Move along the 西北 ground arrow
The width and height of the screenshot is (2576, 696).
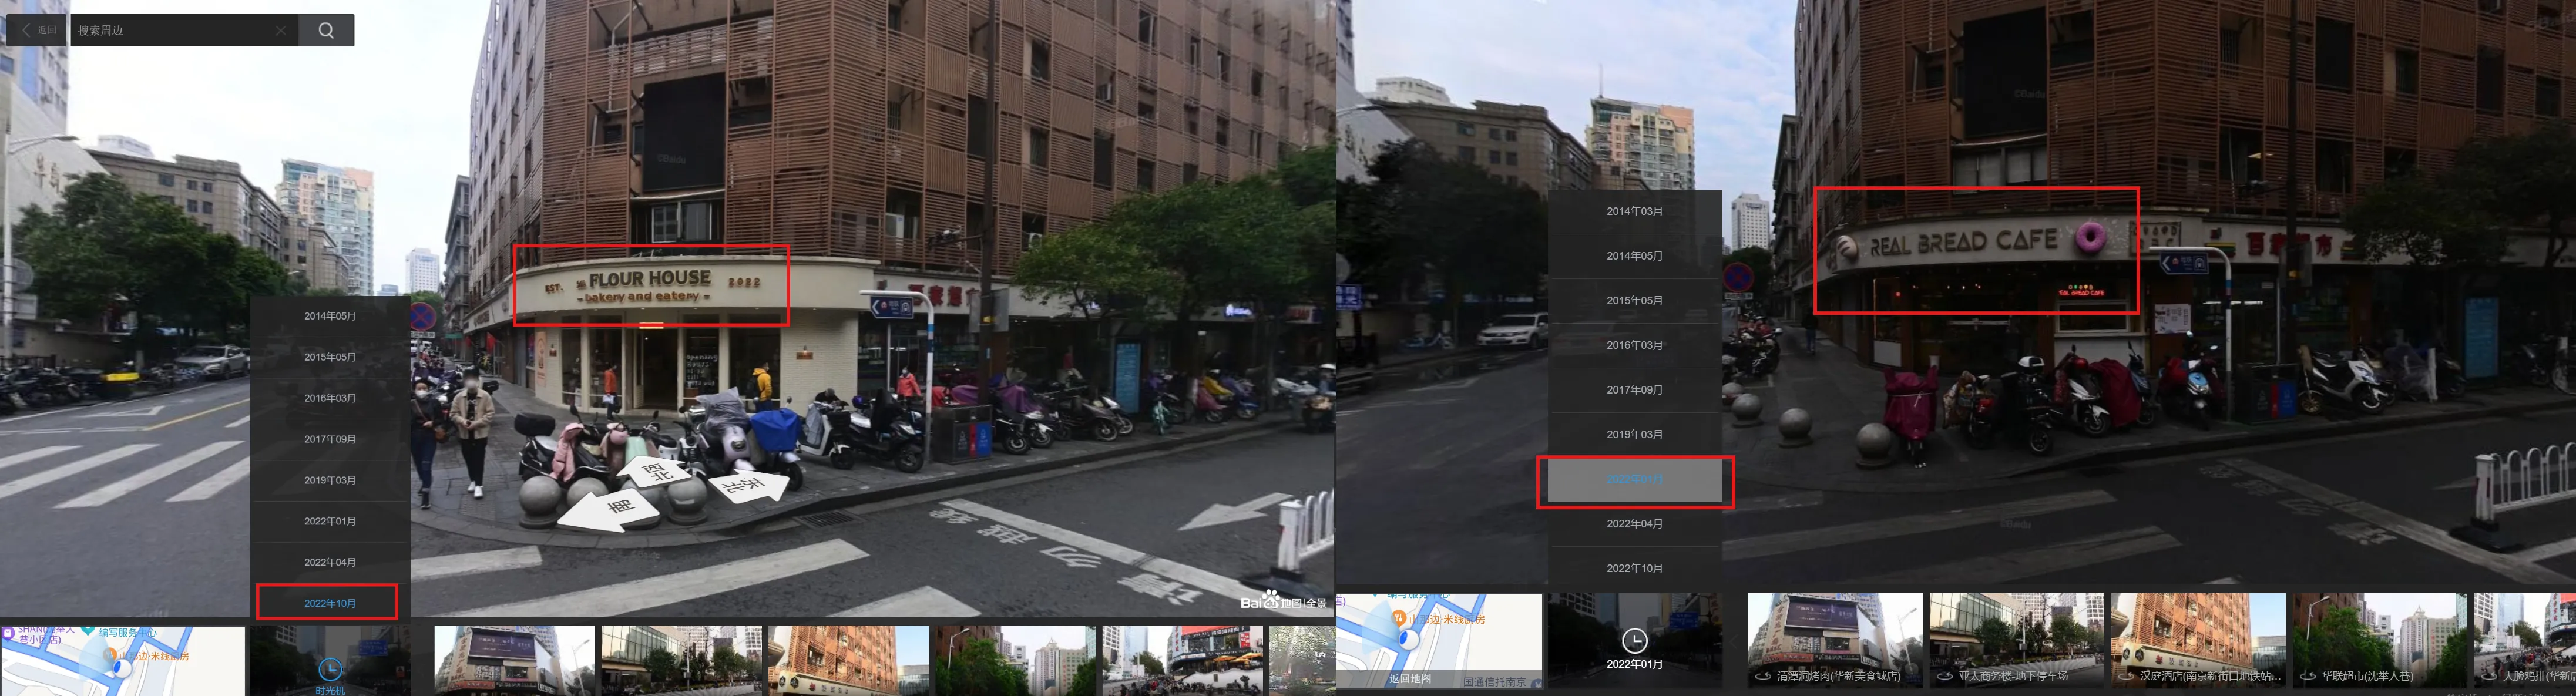pyautogui.click(x=654, y=472)
